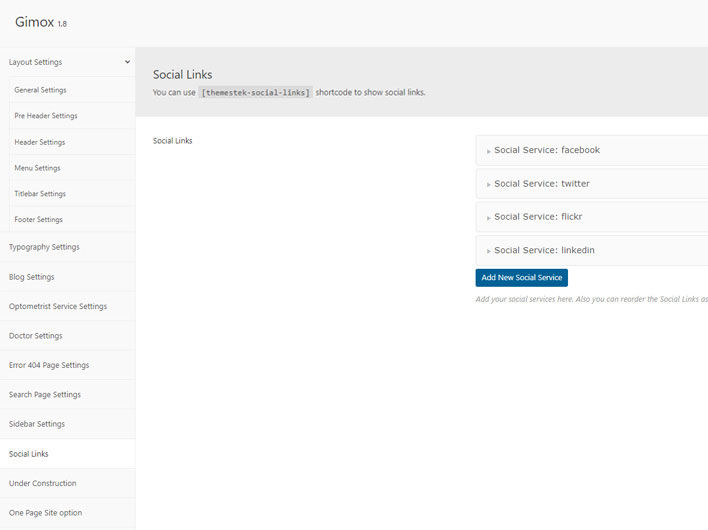Go to Header Settings
Image resolution: width=708 pixels, height=530 pixels.
tap(40, 142)
